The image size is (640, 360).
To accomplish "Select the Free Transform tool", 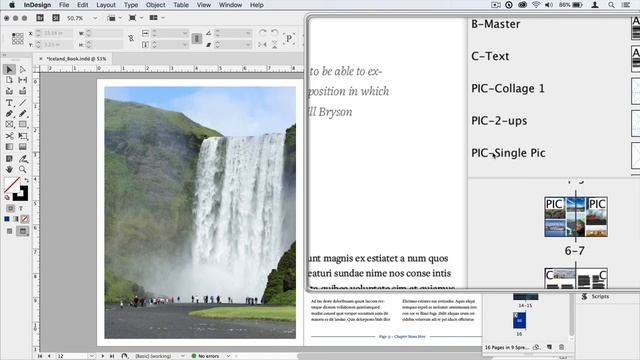I will [x=23, y=136].
